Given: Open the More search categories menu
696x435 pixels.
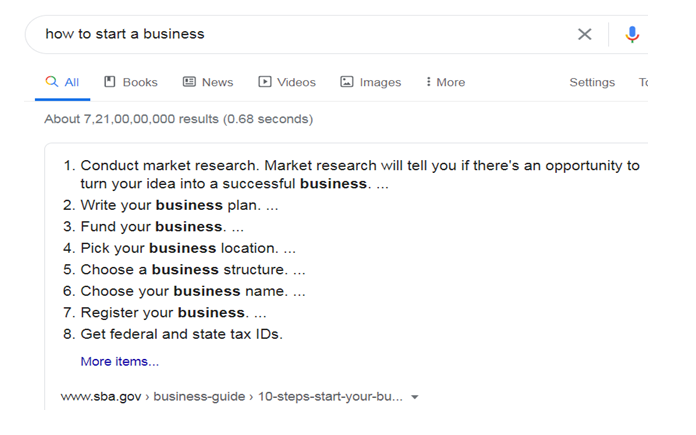Looking at the screenshot, I should (446, 82).
